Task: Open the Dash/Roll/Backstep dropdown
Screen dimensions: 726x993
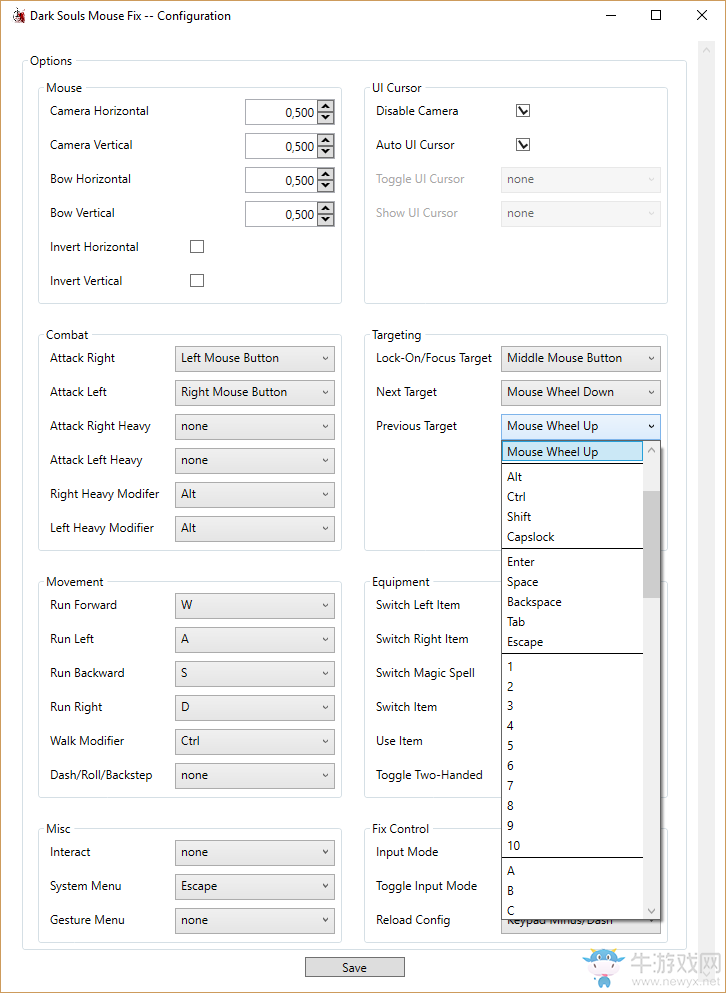Action: [x=255, y=775]
